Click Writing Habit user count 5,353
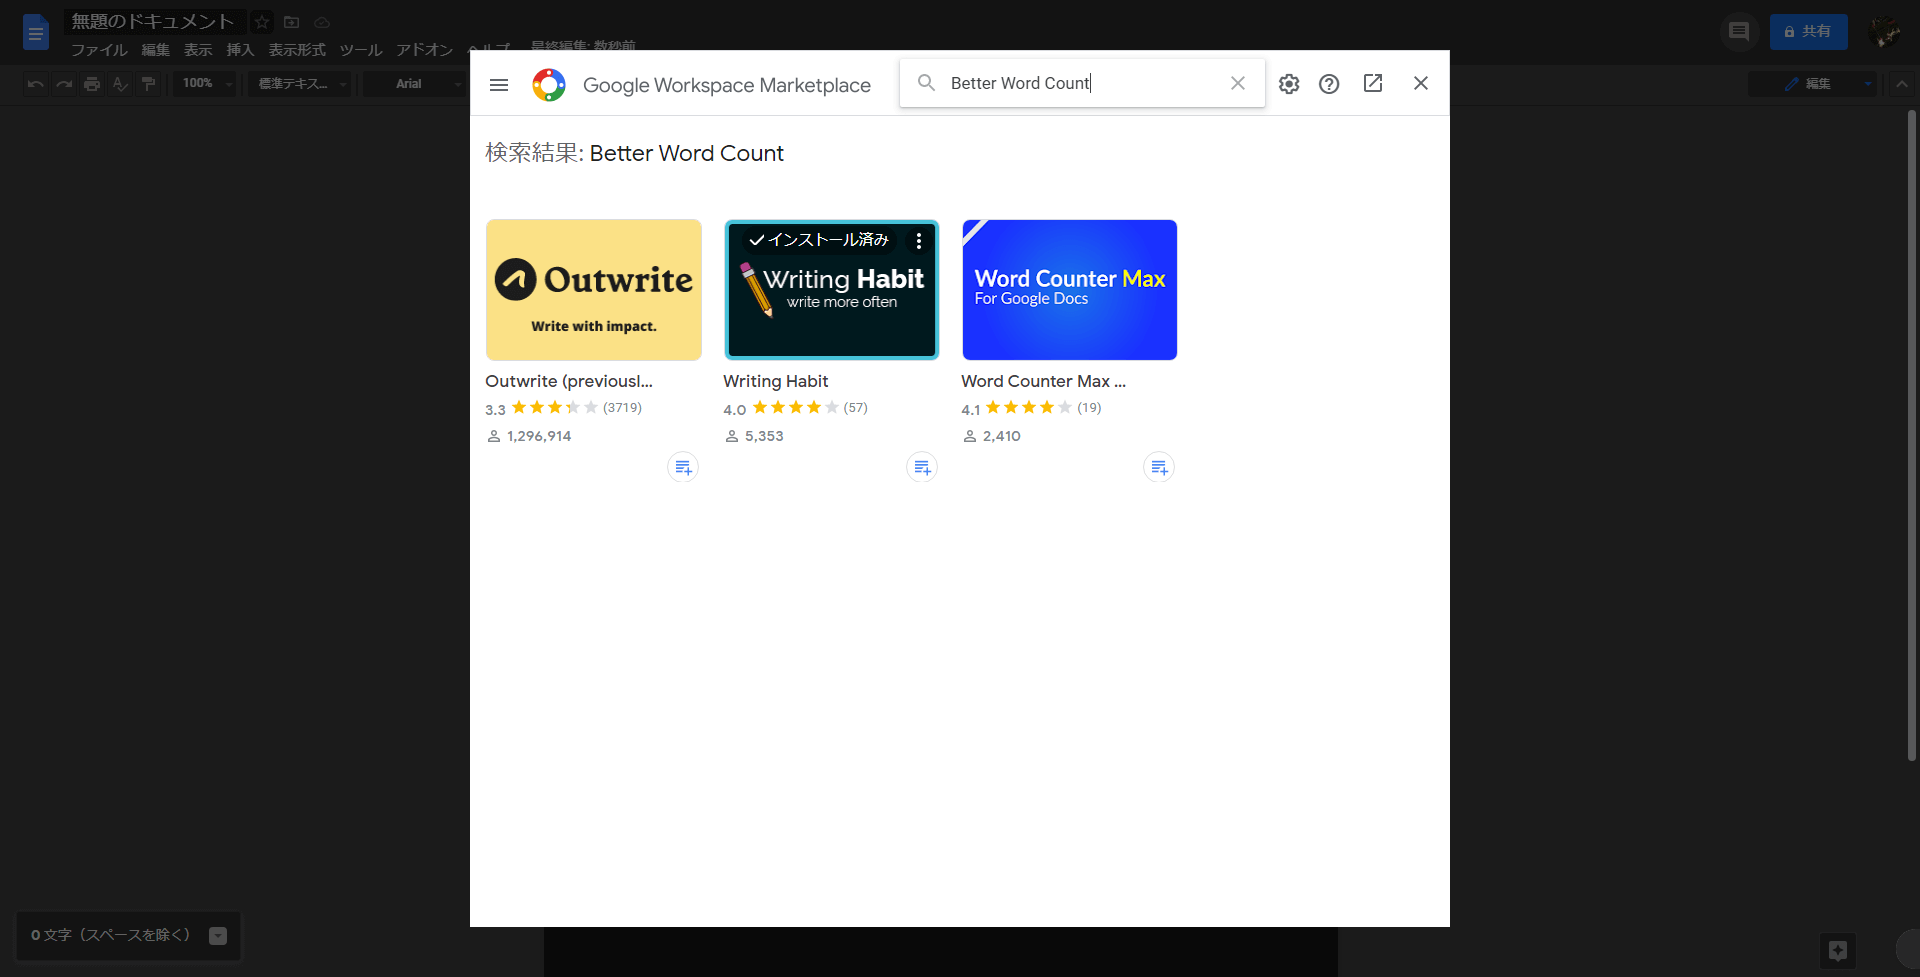 (754, 436)
